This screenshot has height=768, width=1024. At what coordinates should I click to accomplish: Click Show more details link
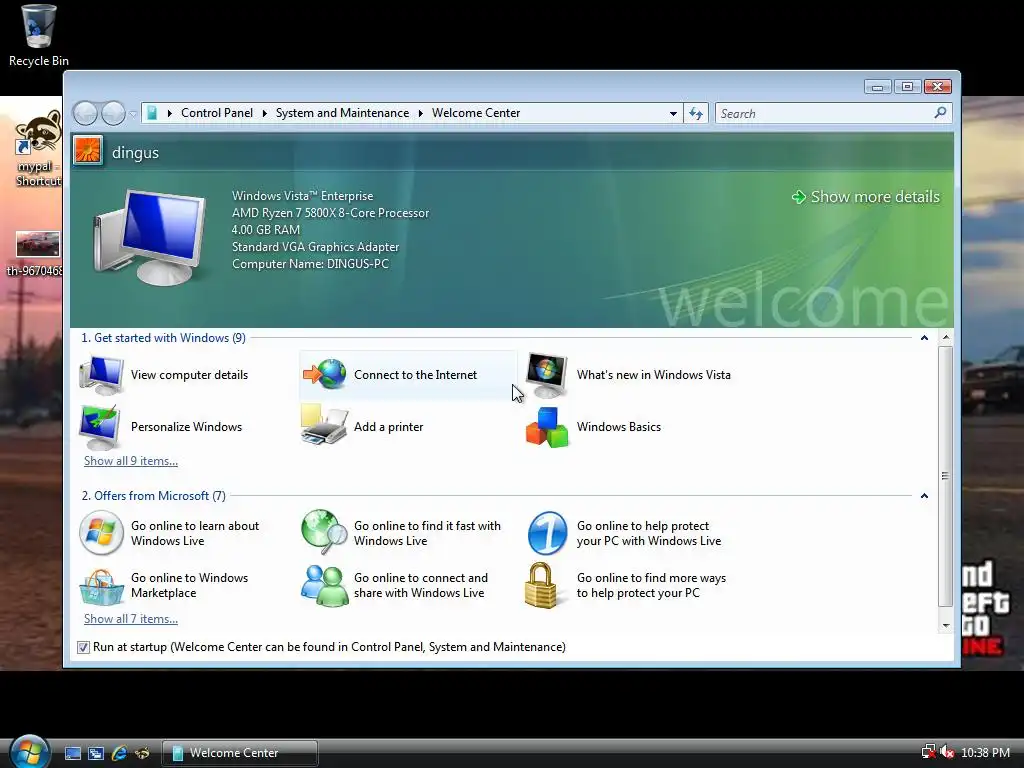coord(866,197)
